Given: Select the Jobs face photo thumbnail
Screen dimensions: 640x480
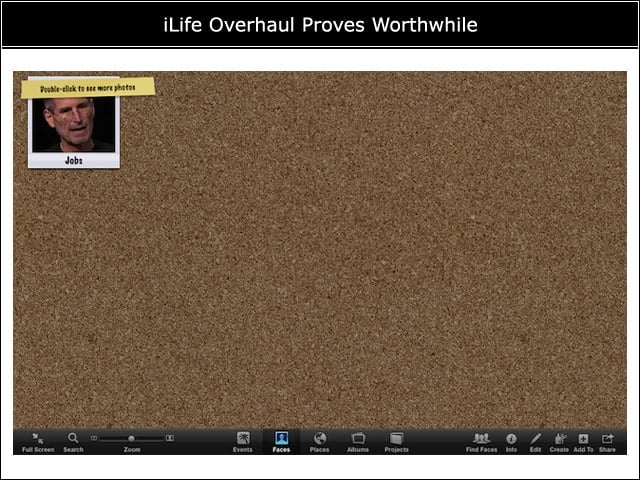Looking at the screenshot, I should (74, 124).
